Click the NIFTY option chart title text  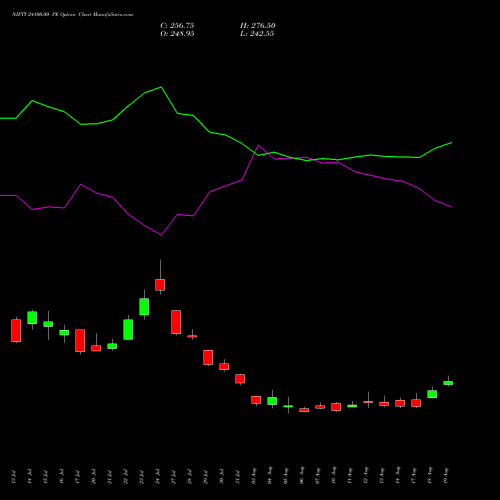(72, 14)
